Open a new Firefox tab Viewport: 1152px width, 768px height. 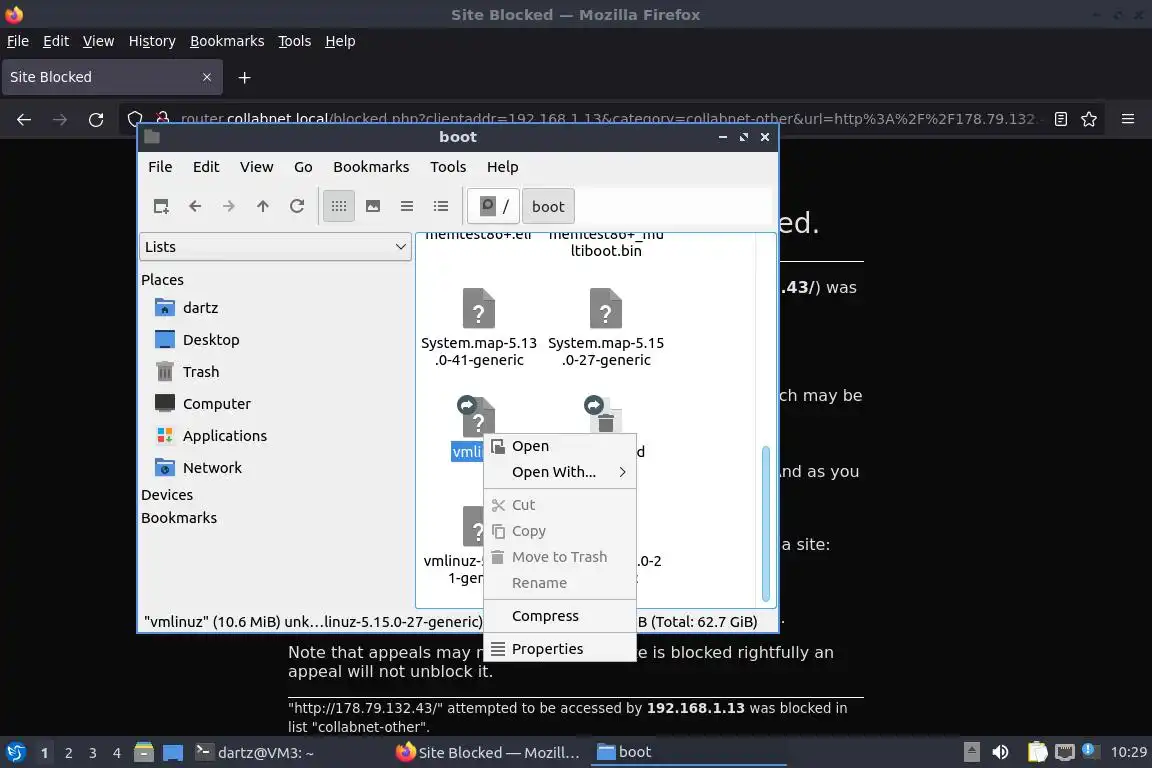(x=245, y=77)
